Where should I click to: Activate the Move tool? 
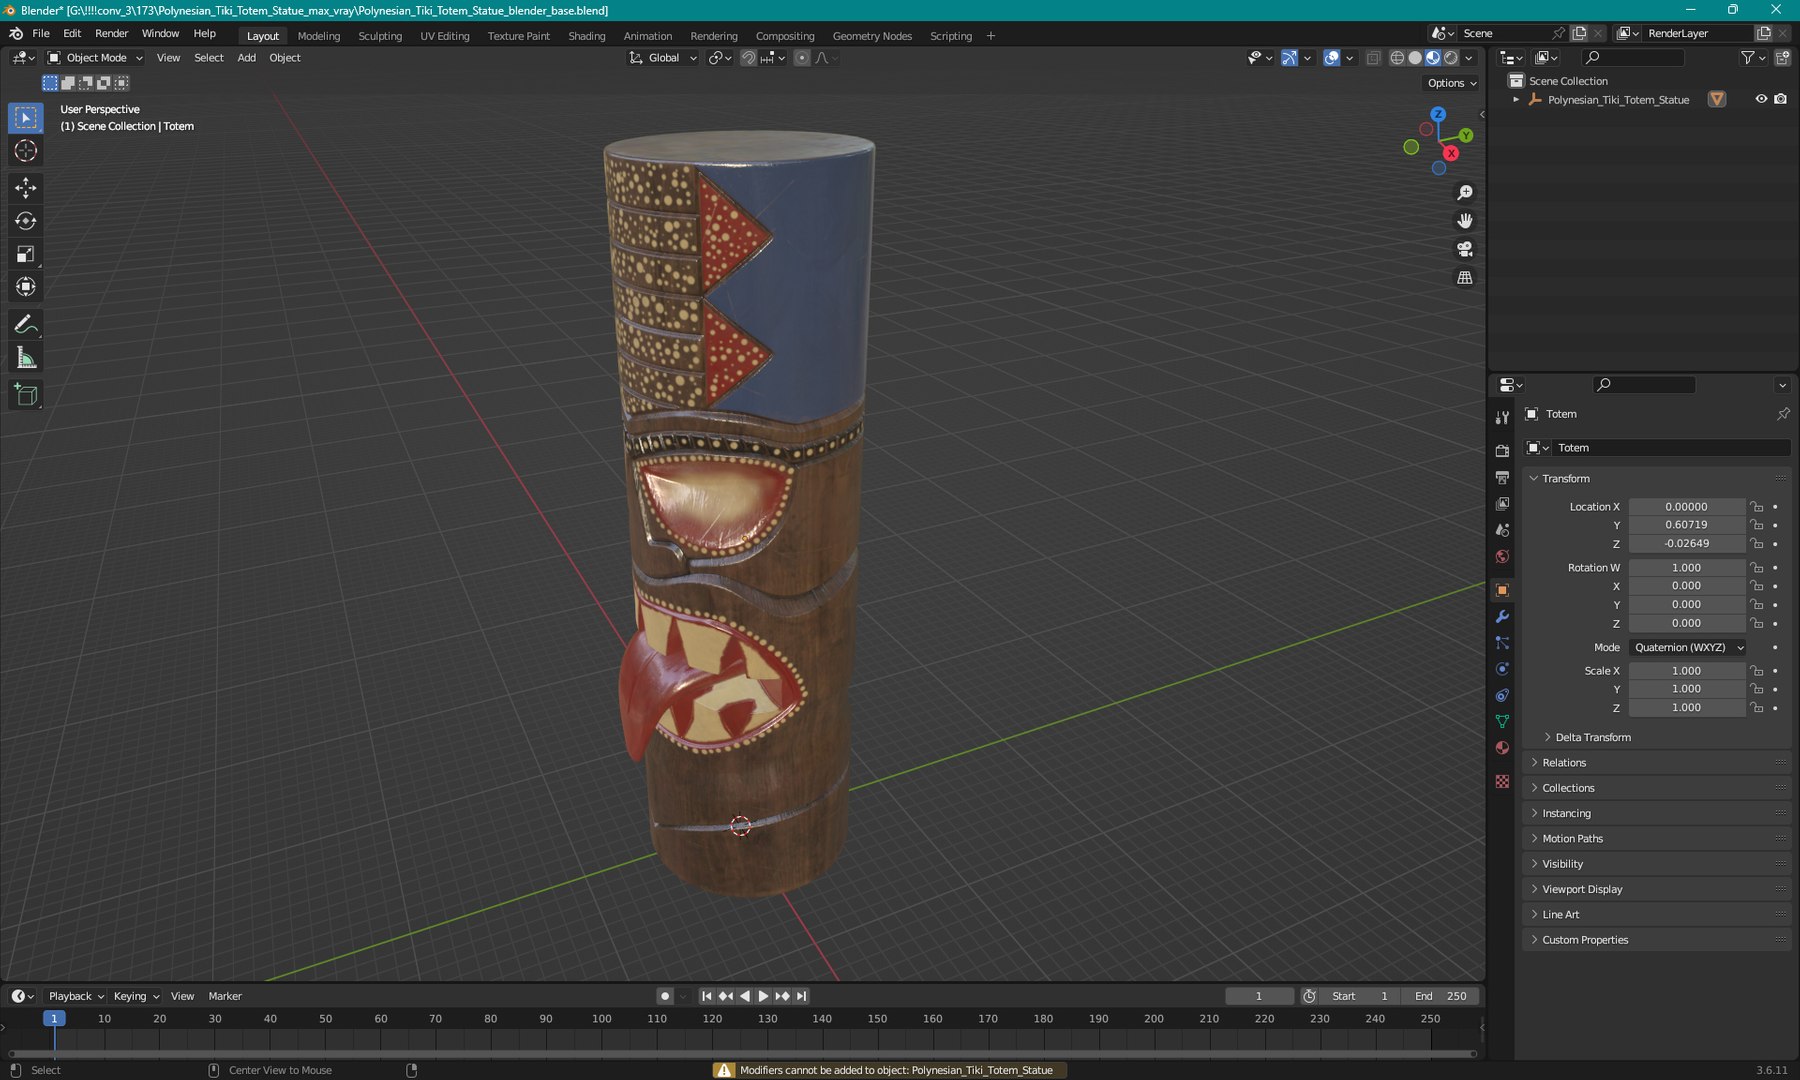(26, 187)
